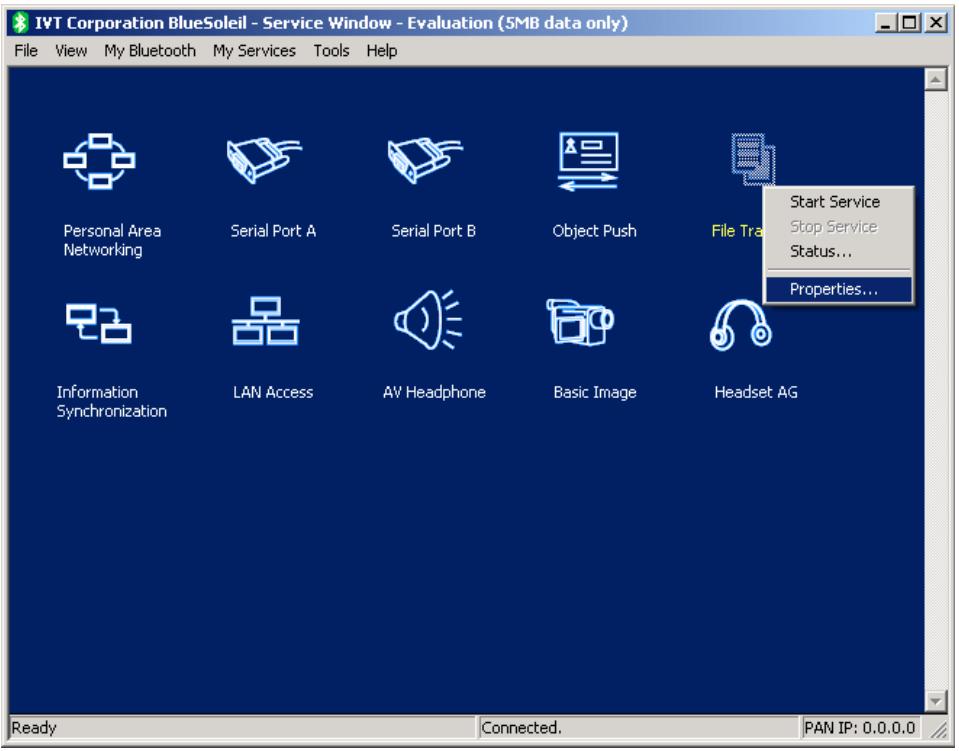Open the Help menu

coord(382,51)
